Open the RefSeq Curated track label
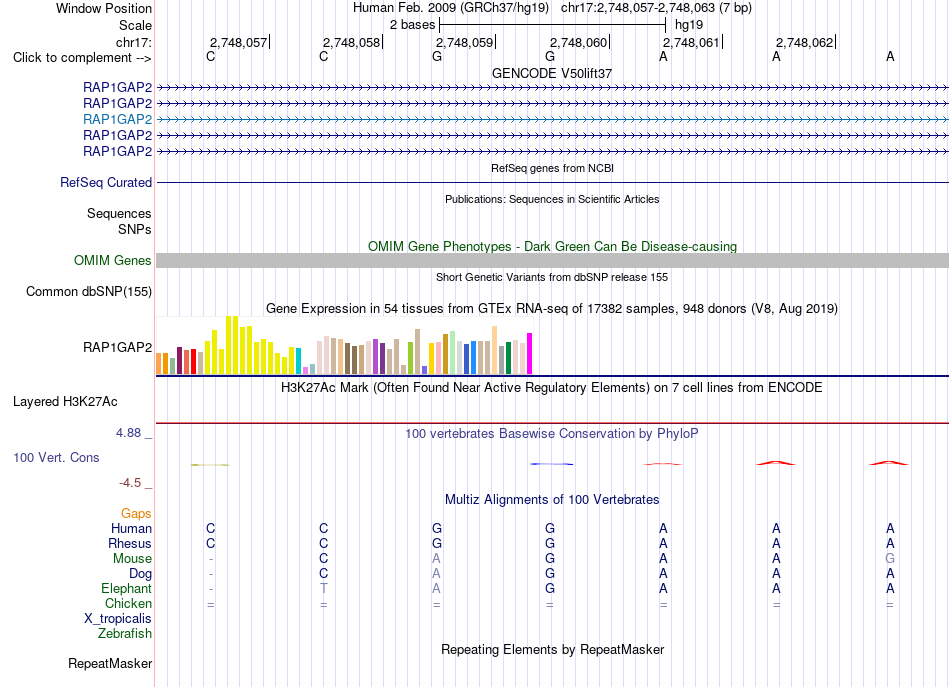 [106, 182]
